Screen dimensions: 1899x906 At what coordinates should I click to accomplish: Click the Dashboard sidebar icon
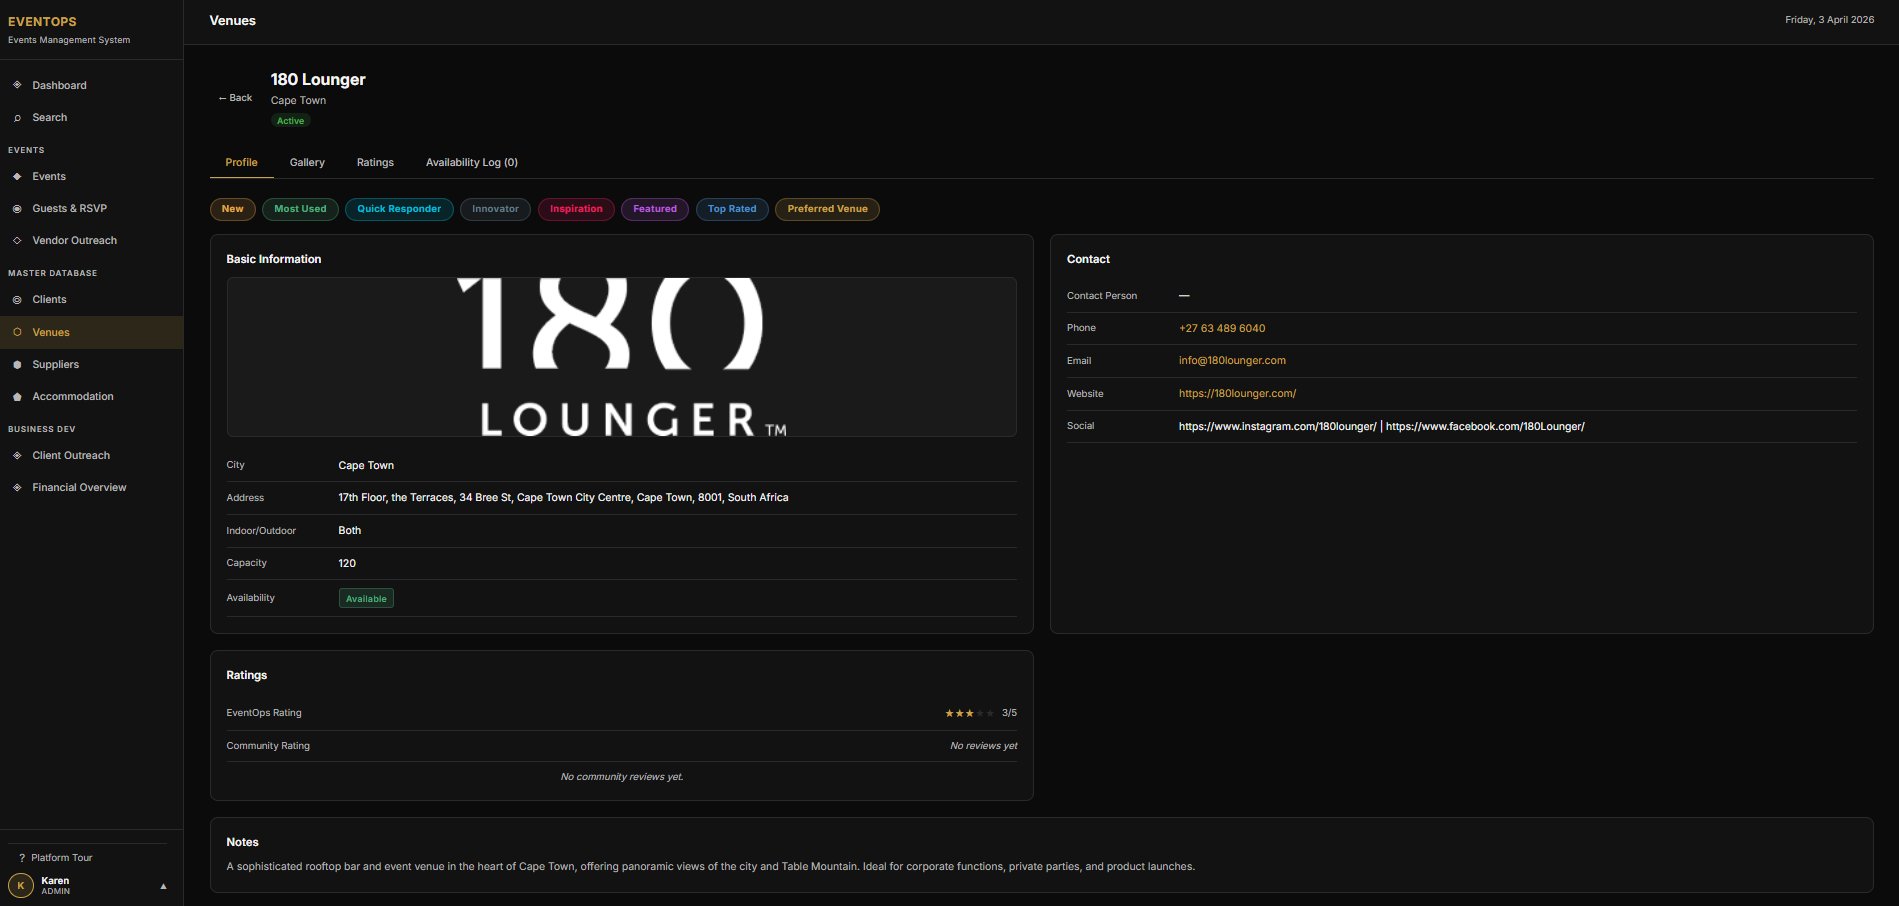[17, 85]
